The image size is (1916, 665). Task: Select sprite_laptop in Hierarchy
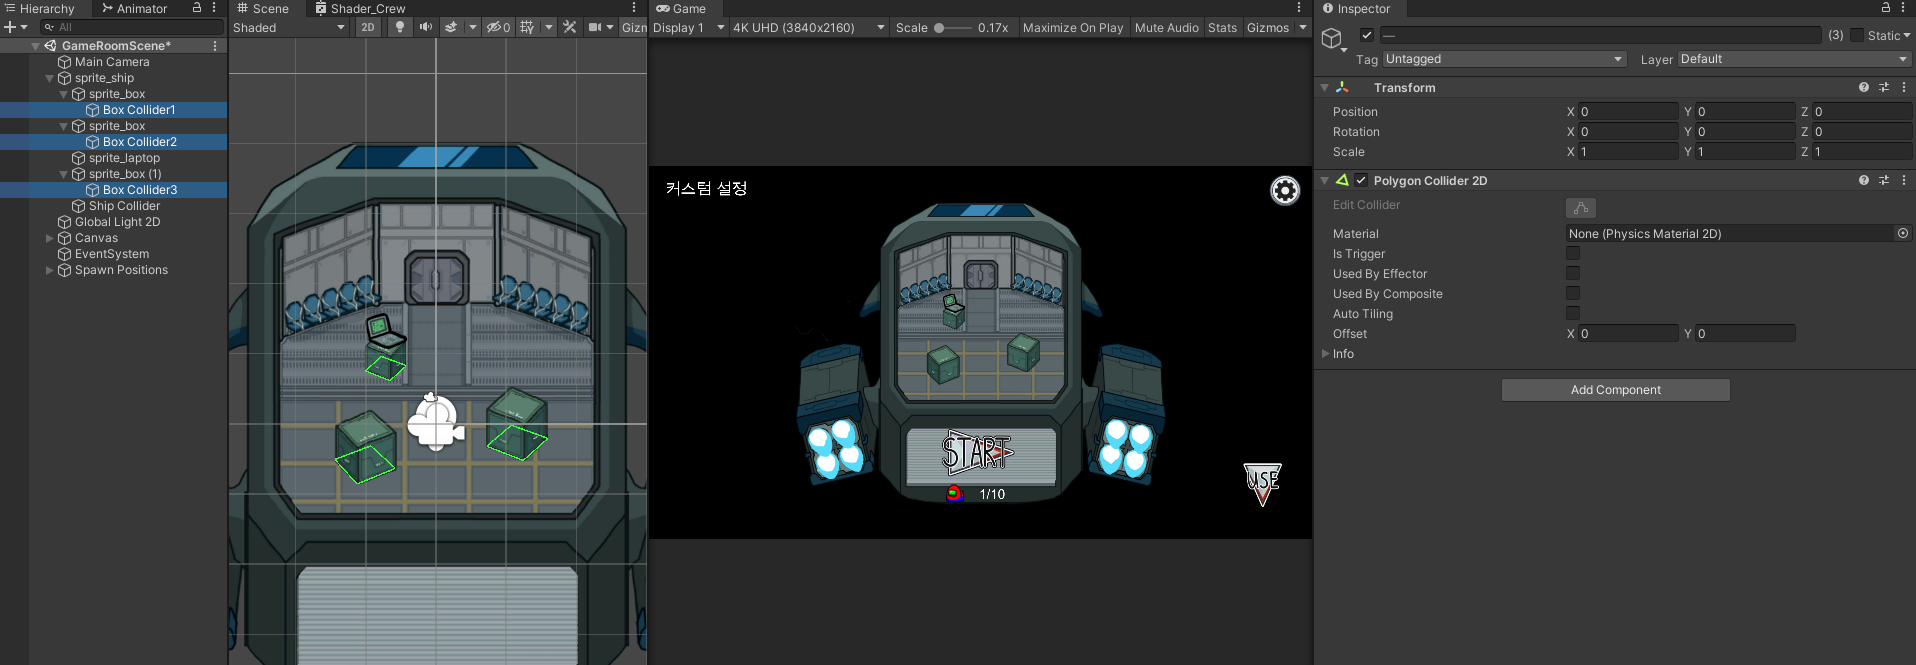click(x=124, y=158)
